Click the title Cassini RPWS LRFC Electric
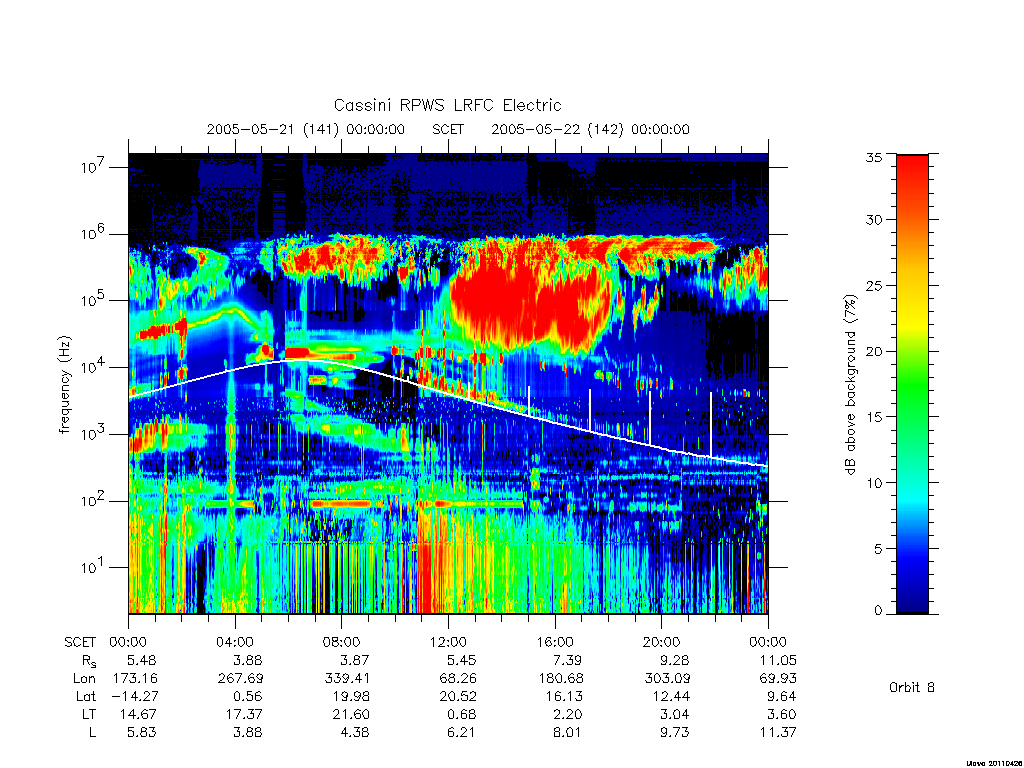The width and height of the screenshot is (1024, 768). point(447,105)
